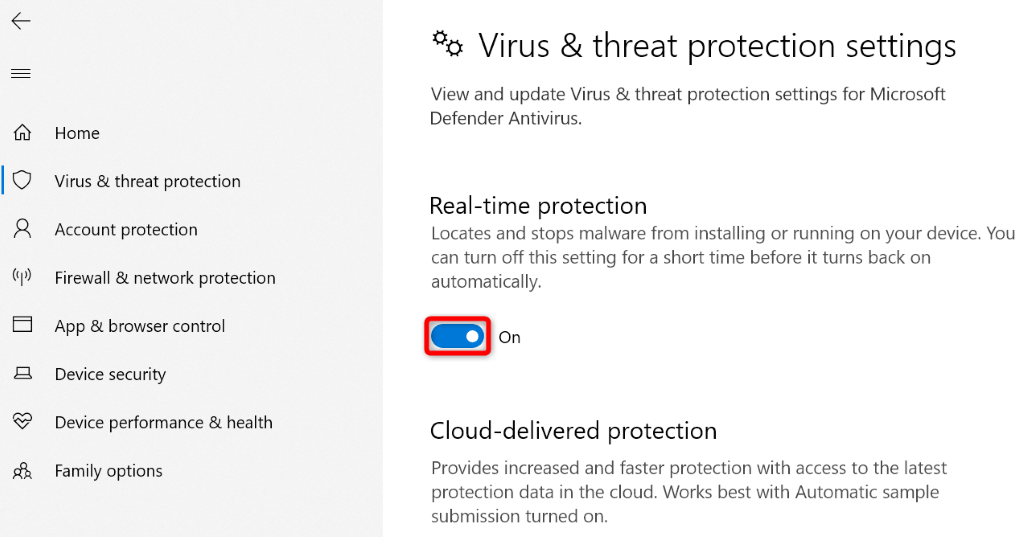This screenshot has height=537, width=1024.
Task: Click the Account protection person icon
Action: (x=22, y=229)
